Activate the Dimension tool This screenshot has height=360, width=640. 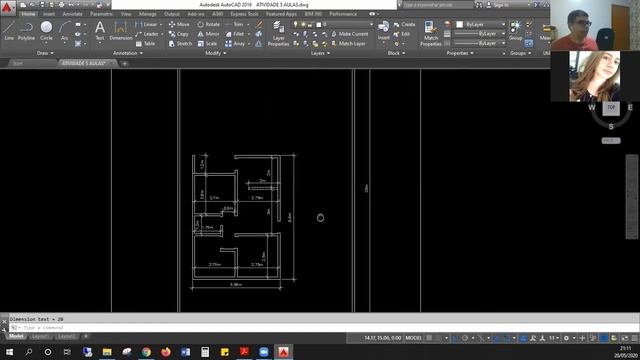[120, 31]
